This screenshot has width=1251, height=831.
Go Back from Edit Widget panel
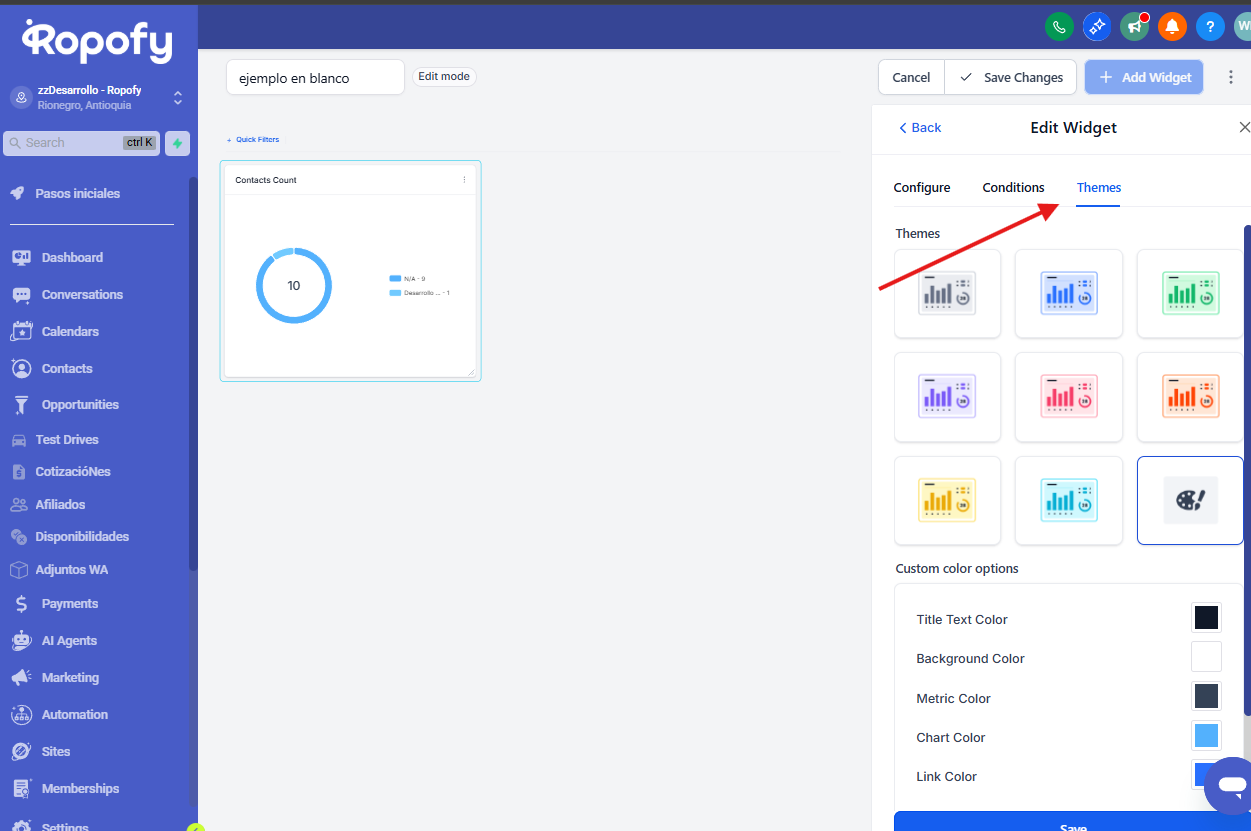coord(920,128)
